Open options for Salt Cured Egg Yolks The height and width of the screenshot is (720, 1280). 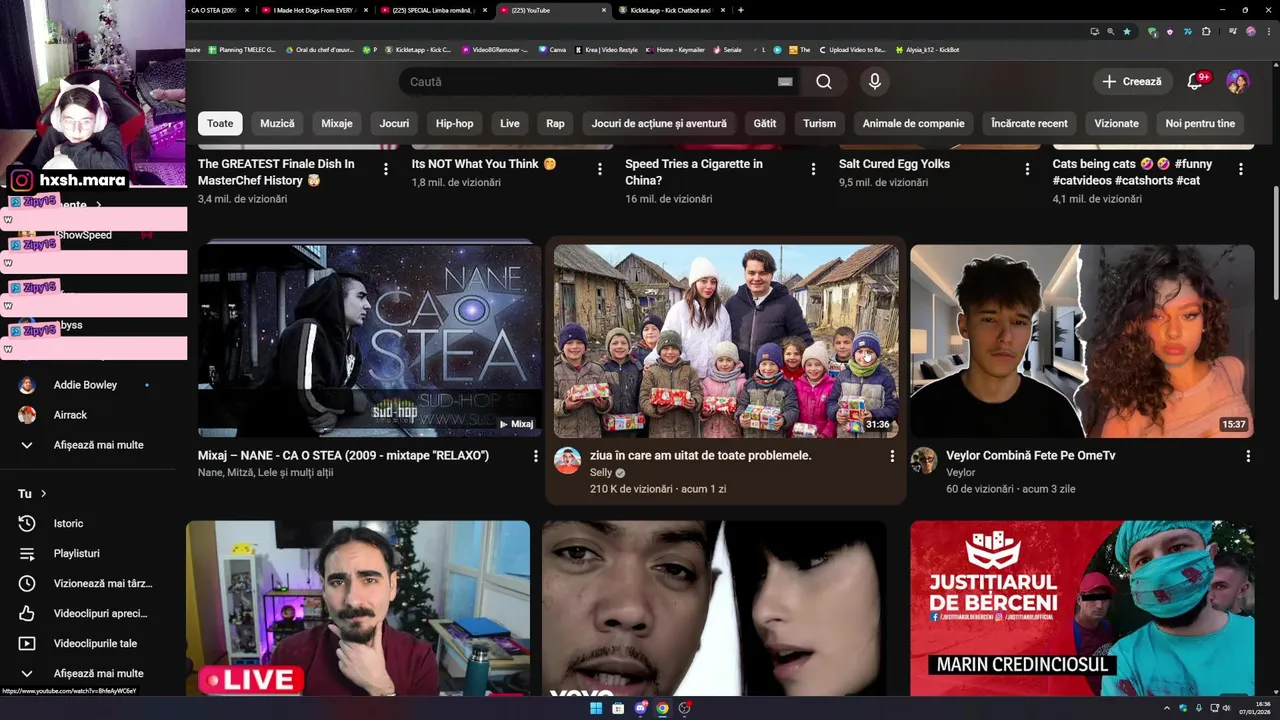pos(1027,169)
